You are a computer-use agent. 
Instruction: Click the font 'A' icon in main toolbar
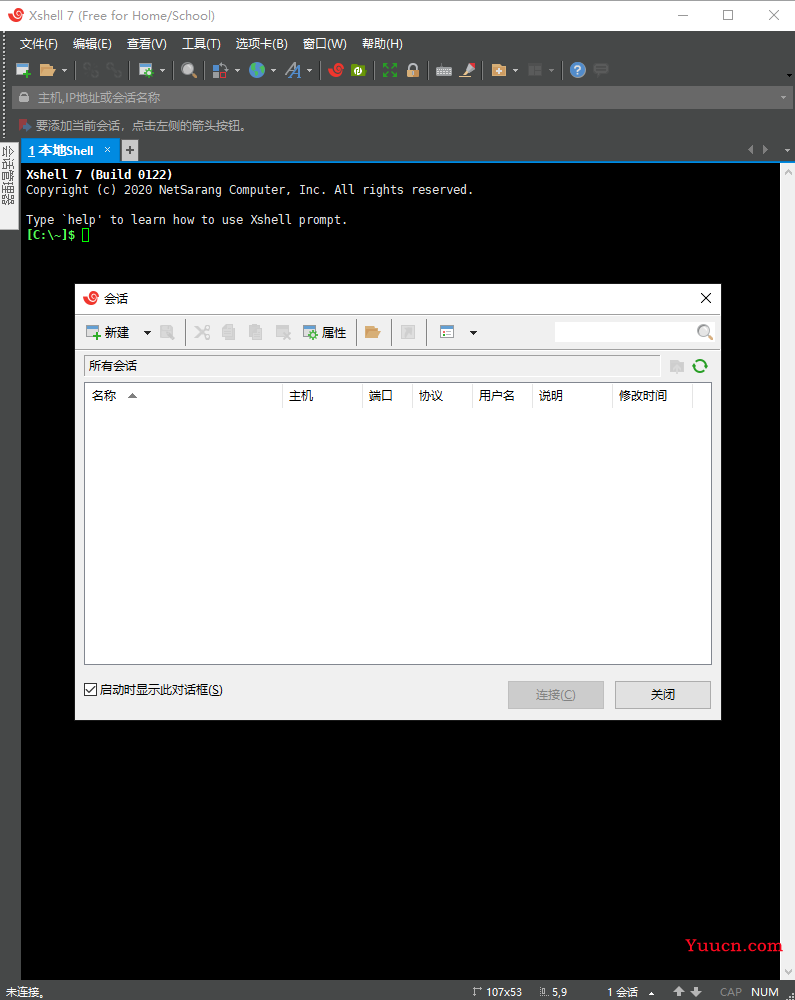point(293,70)
